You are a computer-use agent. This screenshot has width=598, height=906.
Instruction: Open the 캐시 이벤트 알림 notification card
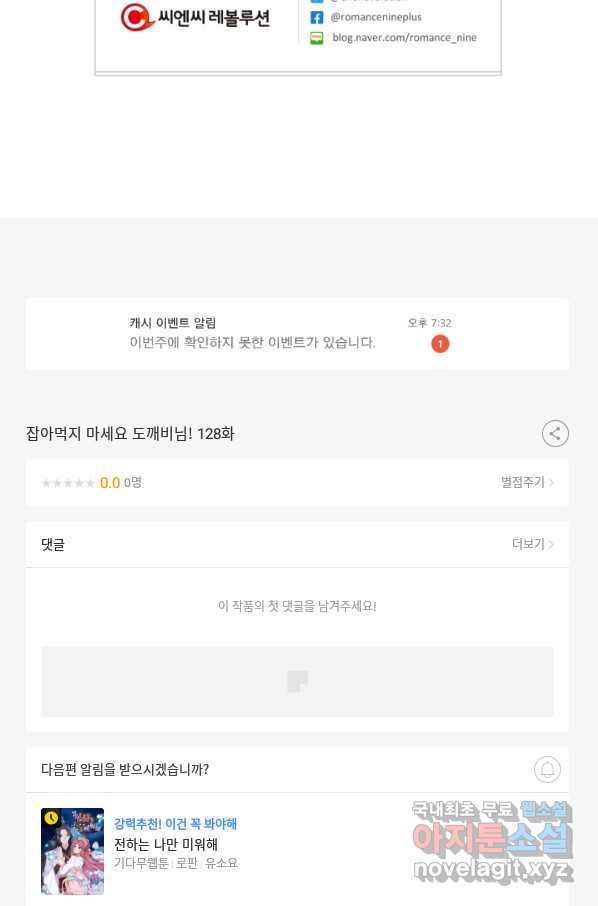tap(298, 333)
